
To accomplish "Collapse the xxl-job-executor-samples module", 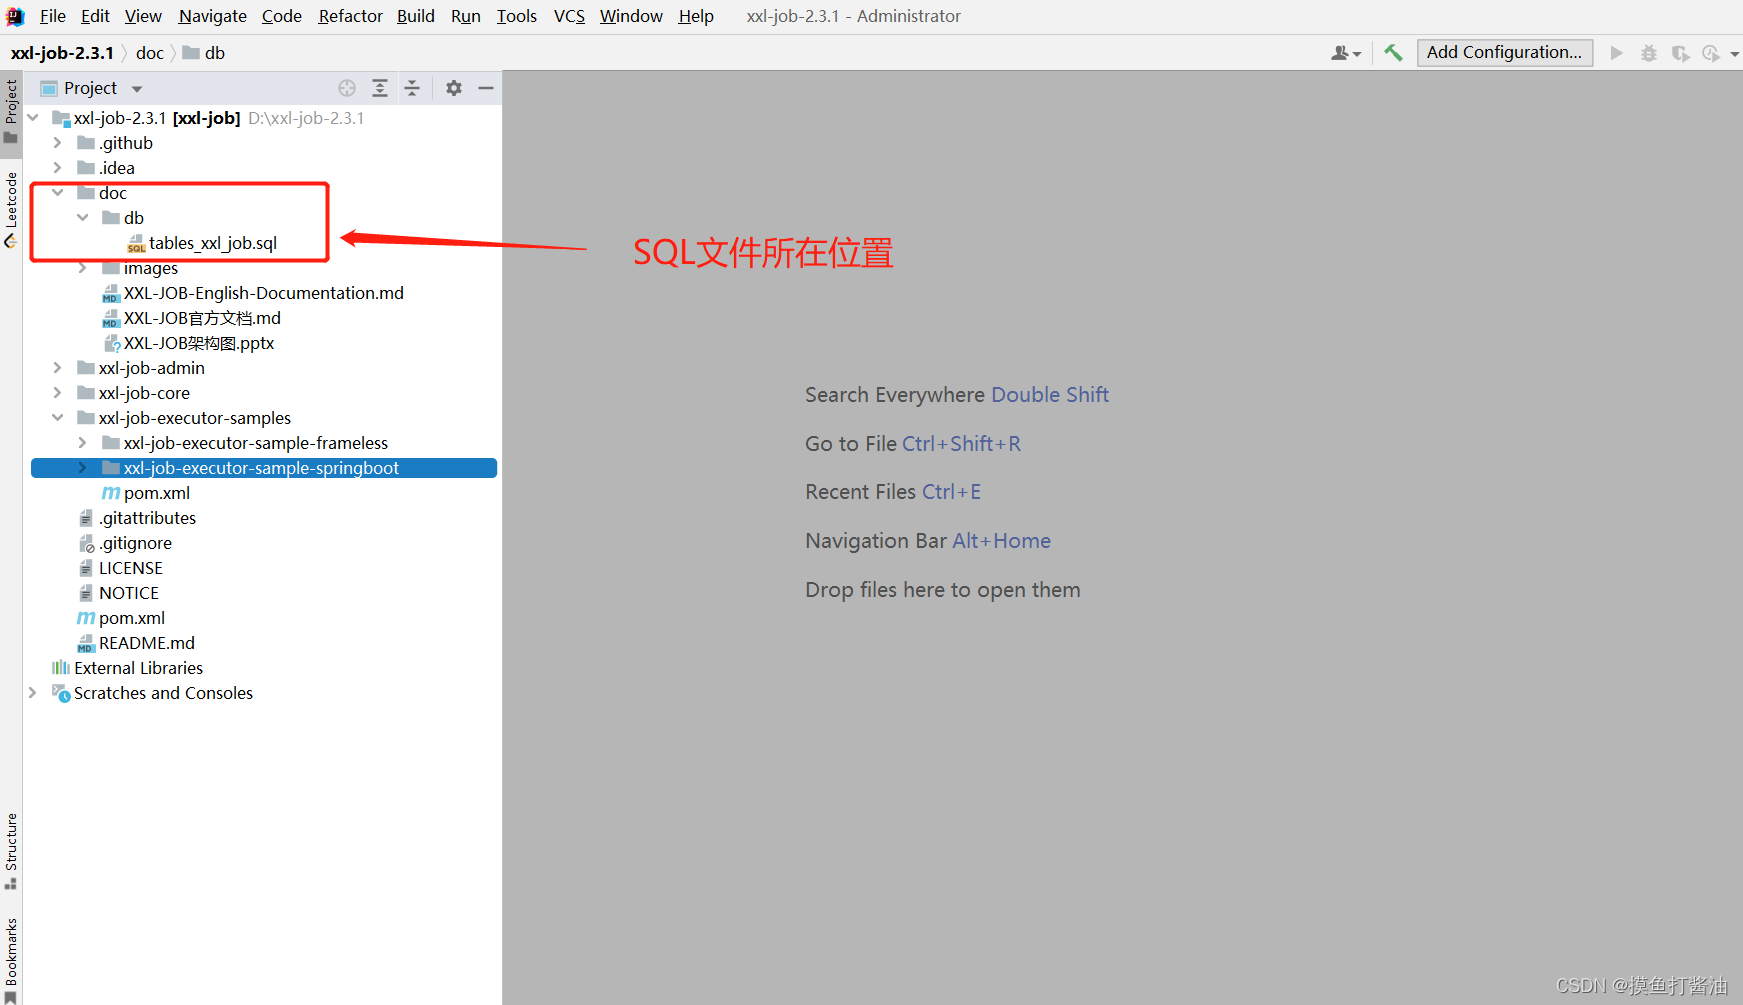I will 58,418.
